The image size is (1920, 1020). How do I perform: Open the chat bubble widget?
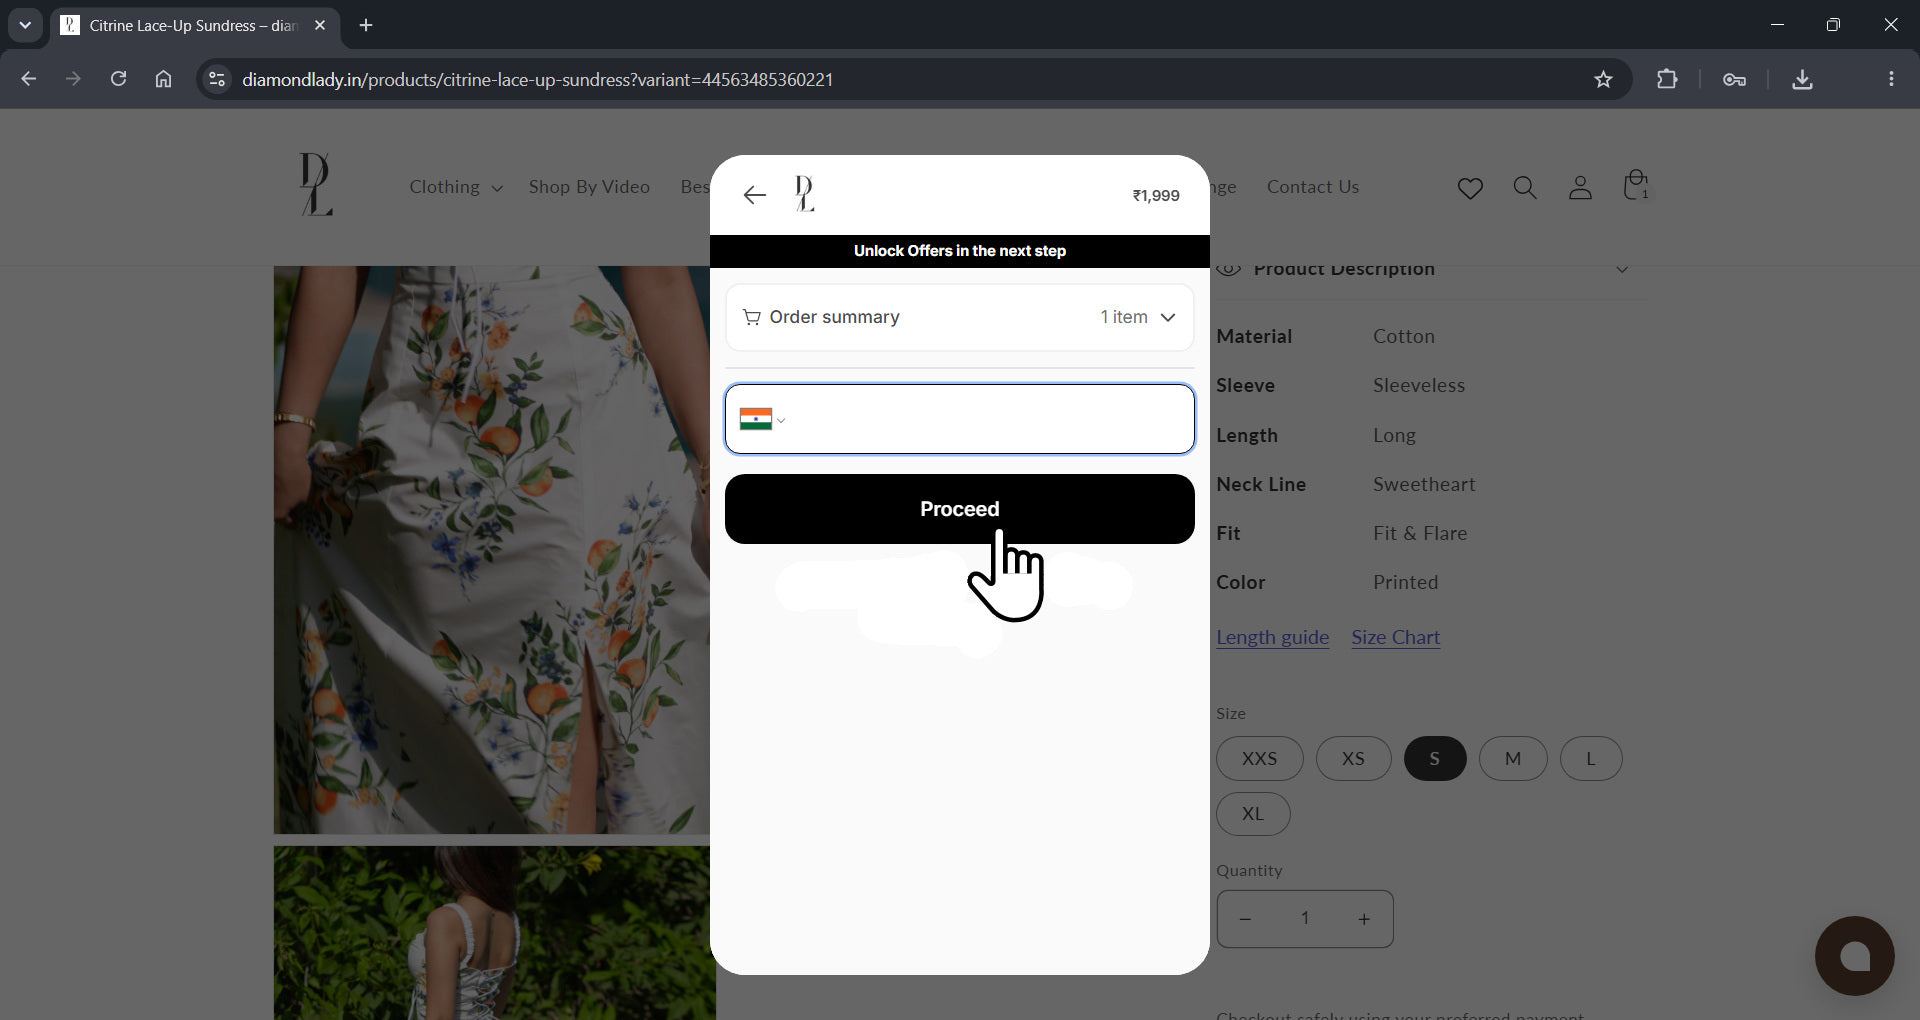(1854, 956)
